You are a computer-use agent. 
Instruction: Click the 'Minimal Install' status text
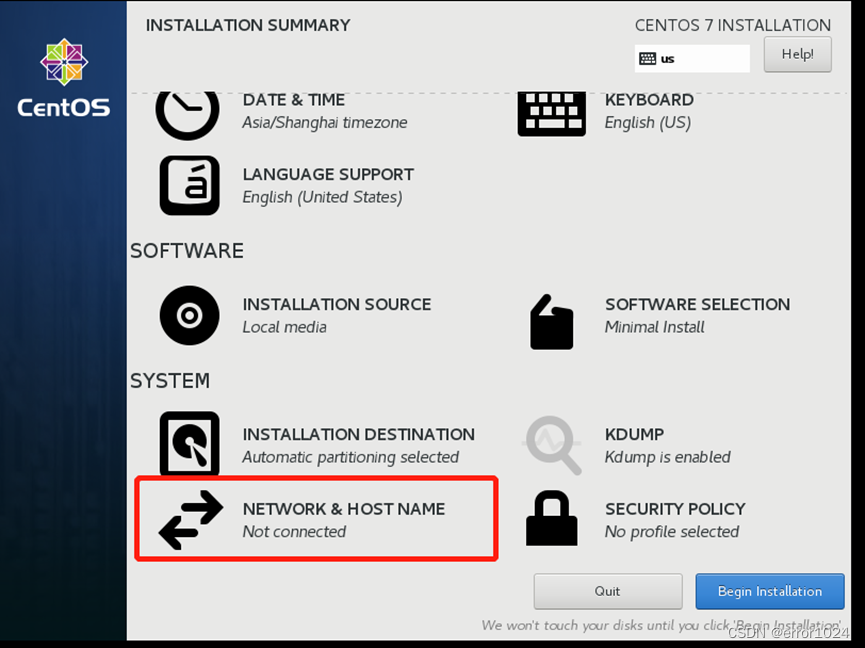(655, 327)
